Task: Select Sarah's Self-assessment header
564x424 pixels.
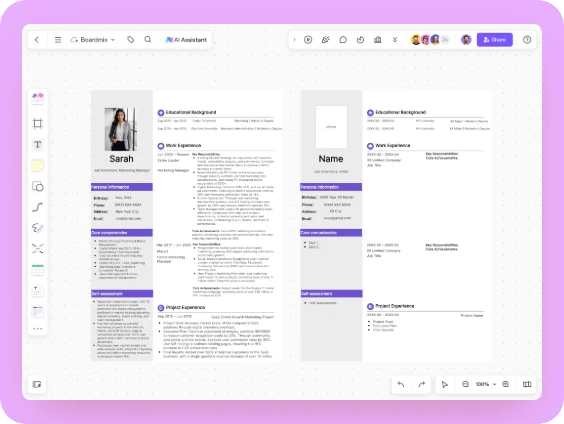Action: (122, 293)
